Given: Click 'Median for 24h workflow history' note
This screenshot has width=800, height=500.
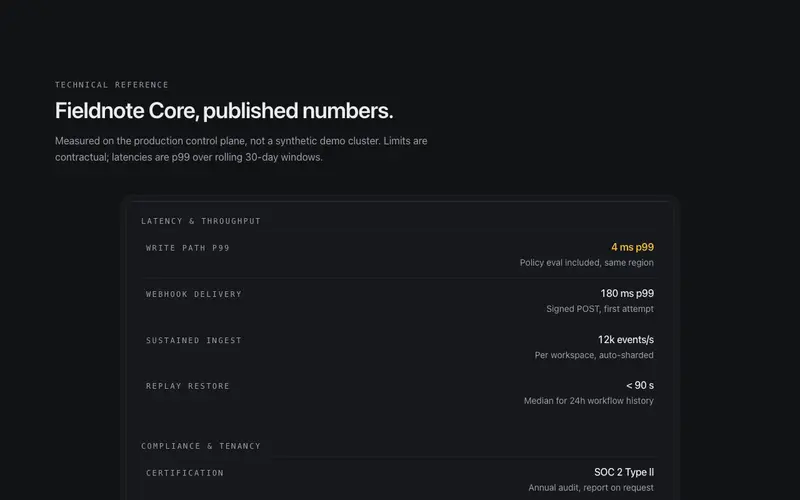Looking at the screenshot, I should pos(589,401).
